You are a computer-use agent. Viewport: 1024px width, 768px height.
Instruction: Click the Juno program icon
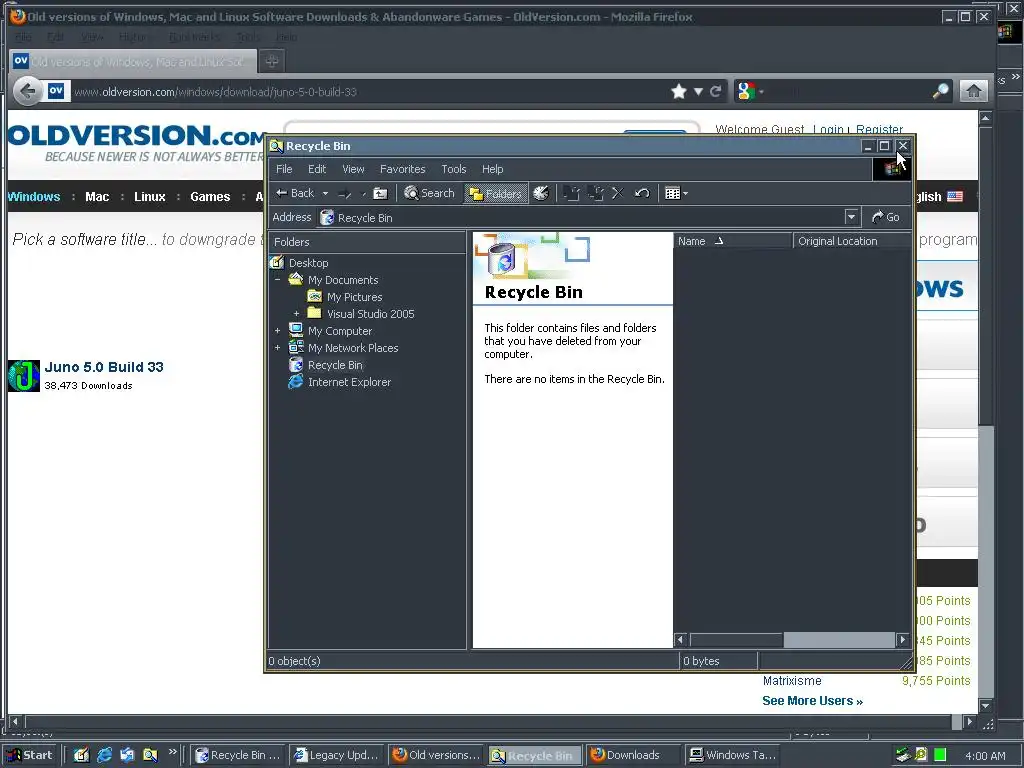[x=24, y=376]
